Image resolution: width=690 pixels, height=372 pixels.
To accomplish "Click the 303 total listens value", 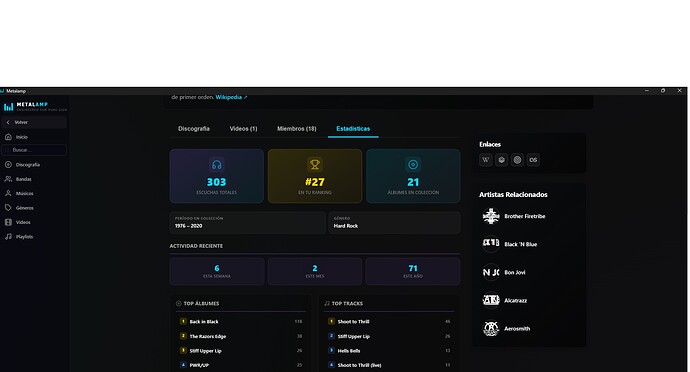I will (x=217, y=182).
